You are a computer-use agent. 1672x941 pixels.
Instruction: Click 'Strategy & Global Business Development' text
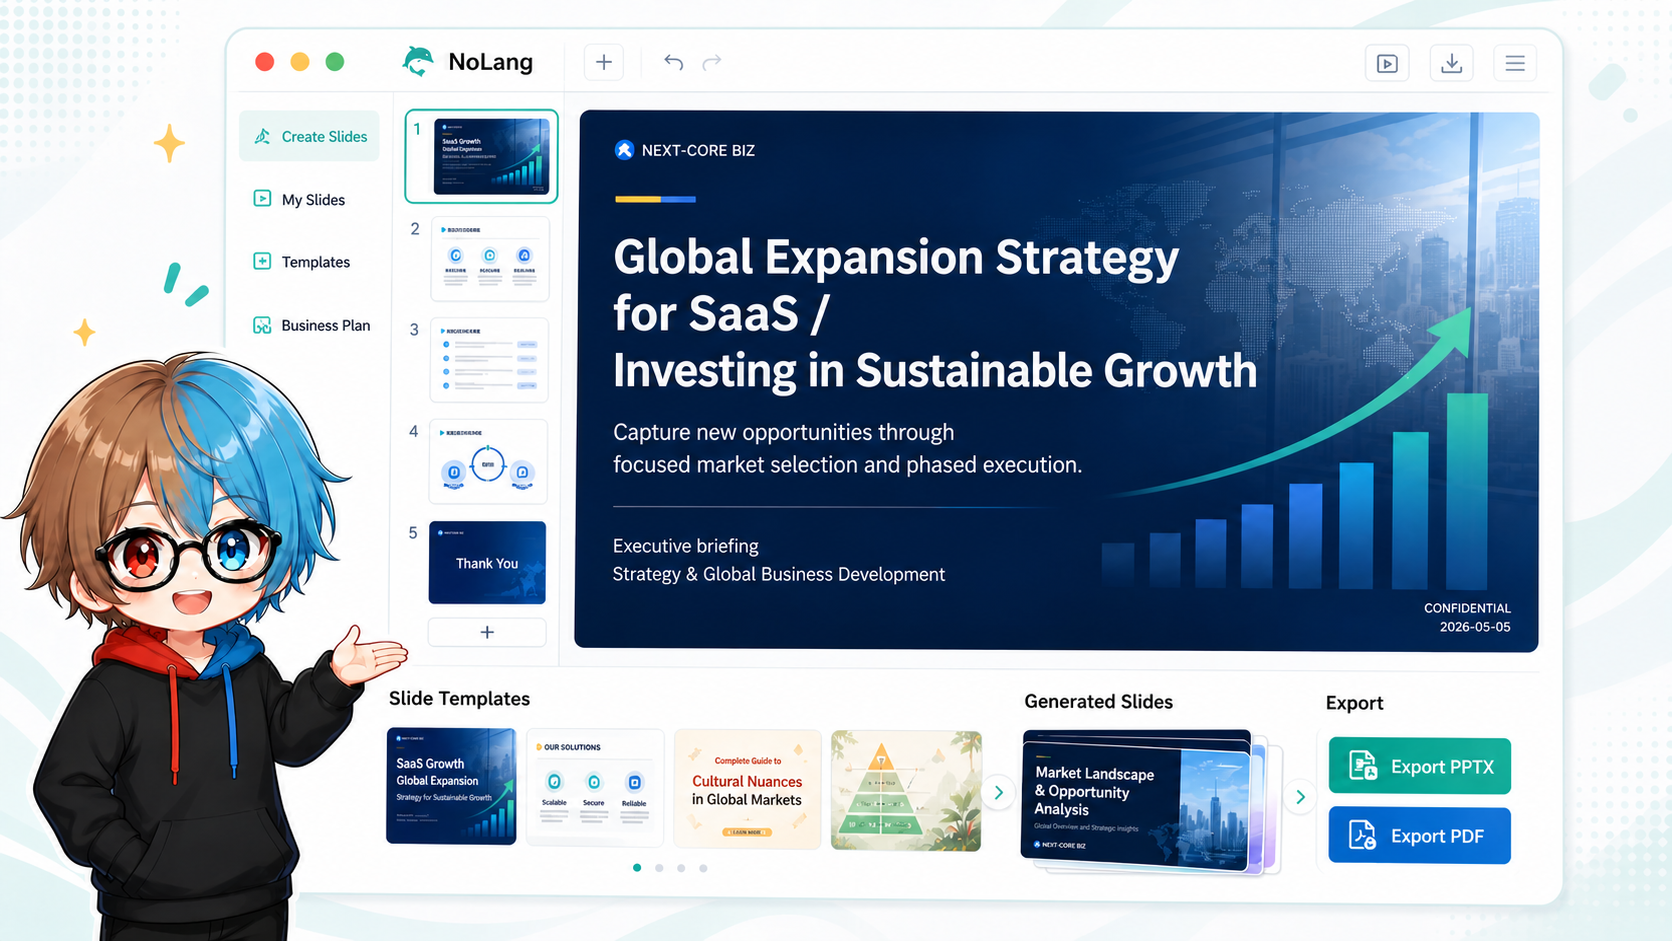[779, 574]
